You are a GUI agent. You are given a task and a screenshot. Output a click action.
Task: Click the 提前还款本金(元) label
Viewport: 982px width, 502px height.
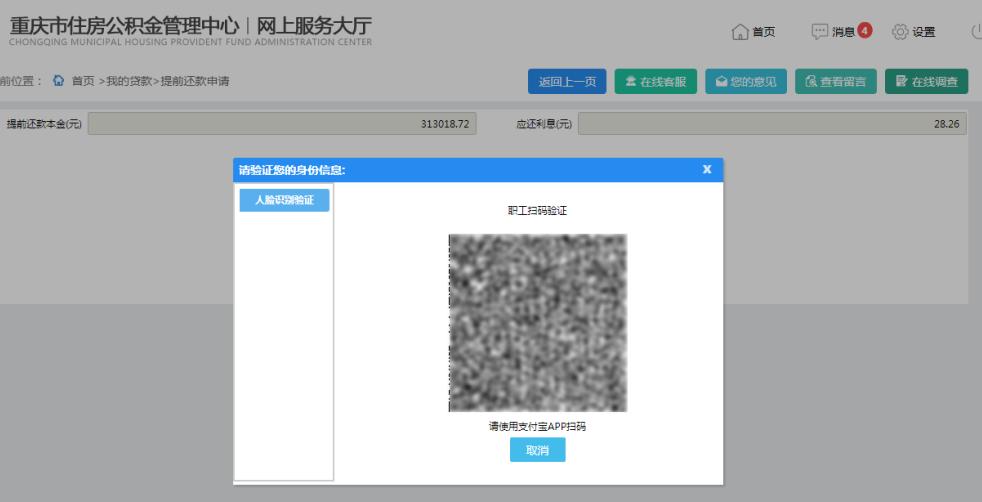44,124
